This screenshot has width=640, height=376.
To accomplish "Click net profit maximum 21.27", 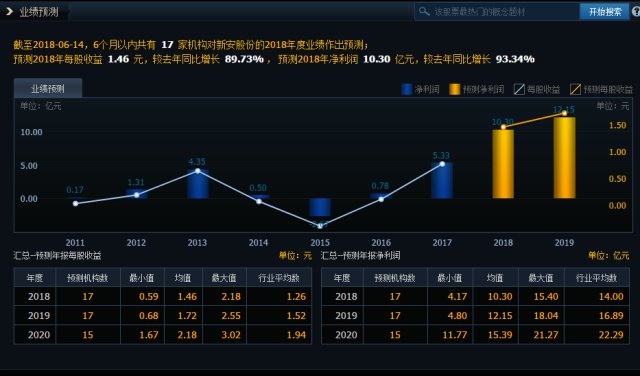I will click(546, 335).
